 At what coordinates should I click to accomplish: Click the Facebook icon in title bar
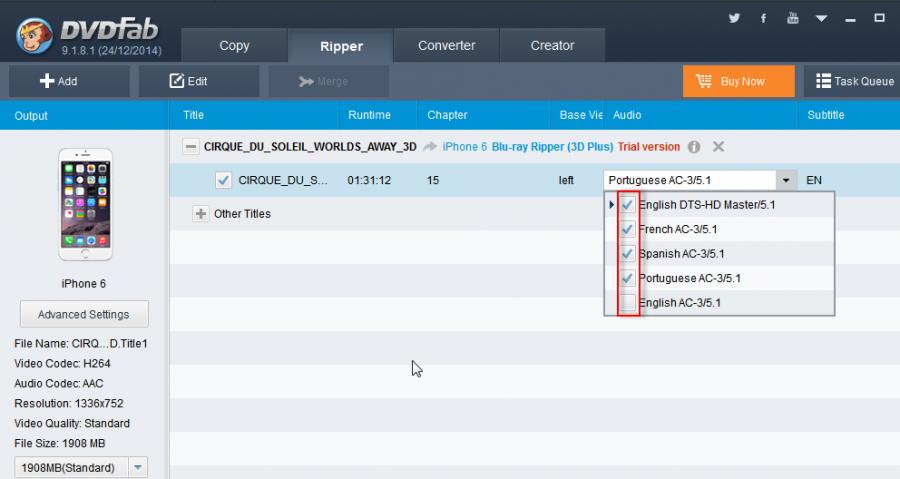pos(763,18)
